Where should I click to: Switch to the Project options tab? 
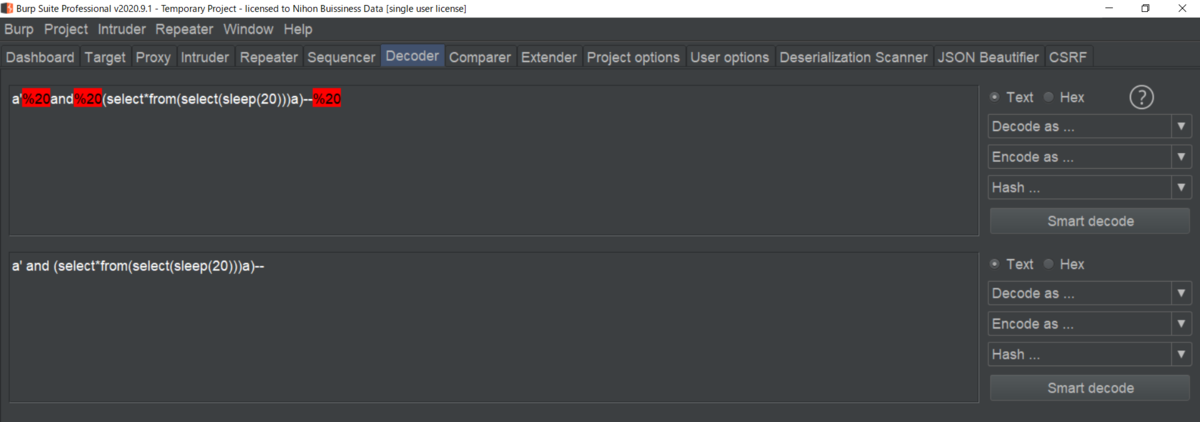tap(634, 57)
